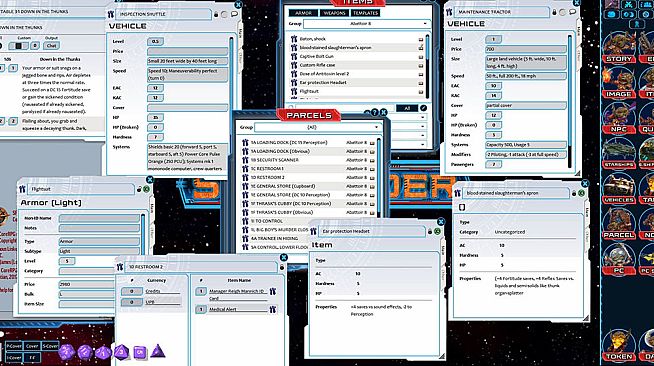Image resolution: width=654 pixels, height=366 pixels.
Task: Open the PC sidebar section
Action: click(x=619, y=258)
